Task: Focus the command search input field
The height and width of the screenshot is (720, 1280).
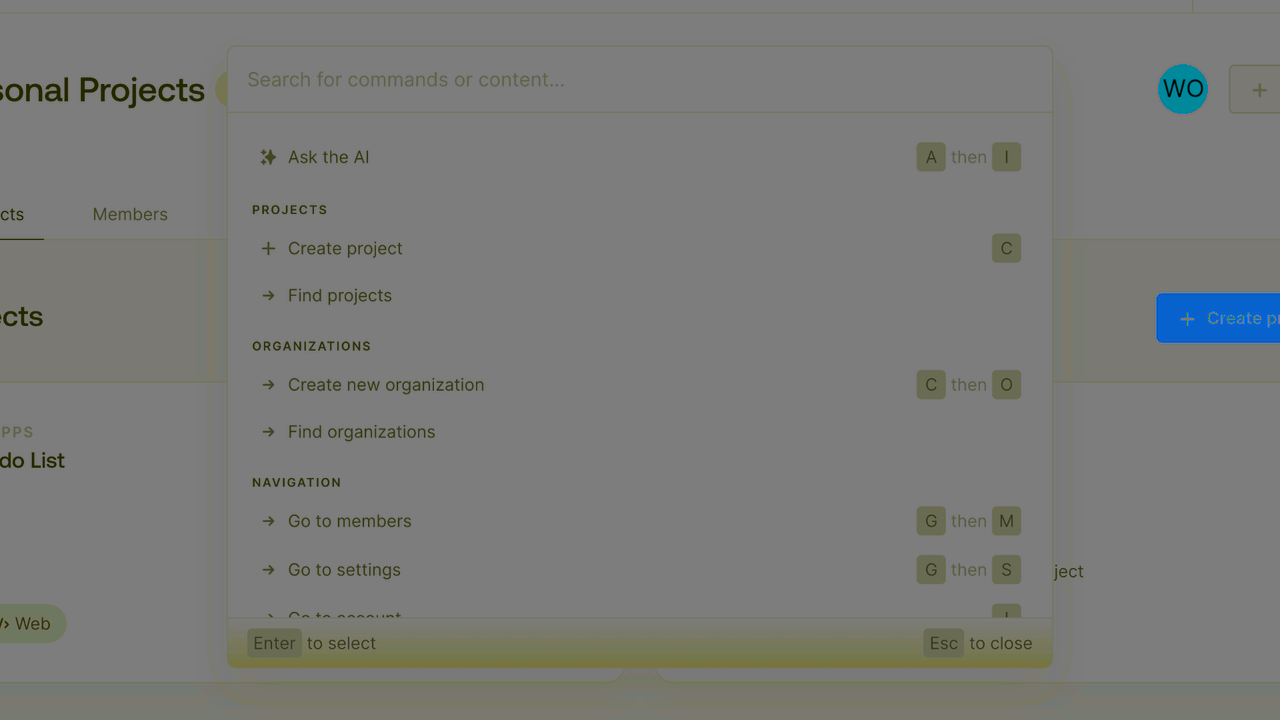Action: (640, 80)
